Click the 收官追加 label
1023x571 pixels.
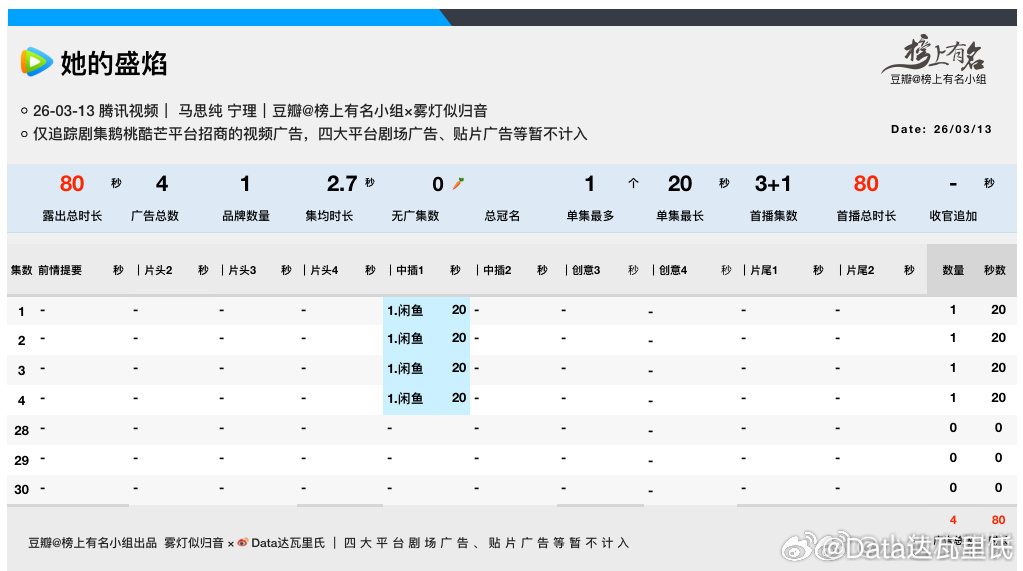(953, 215)
